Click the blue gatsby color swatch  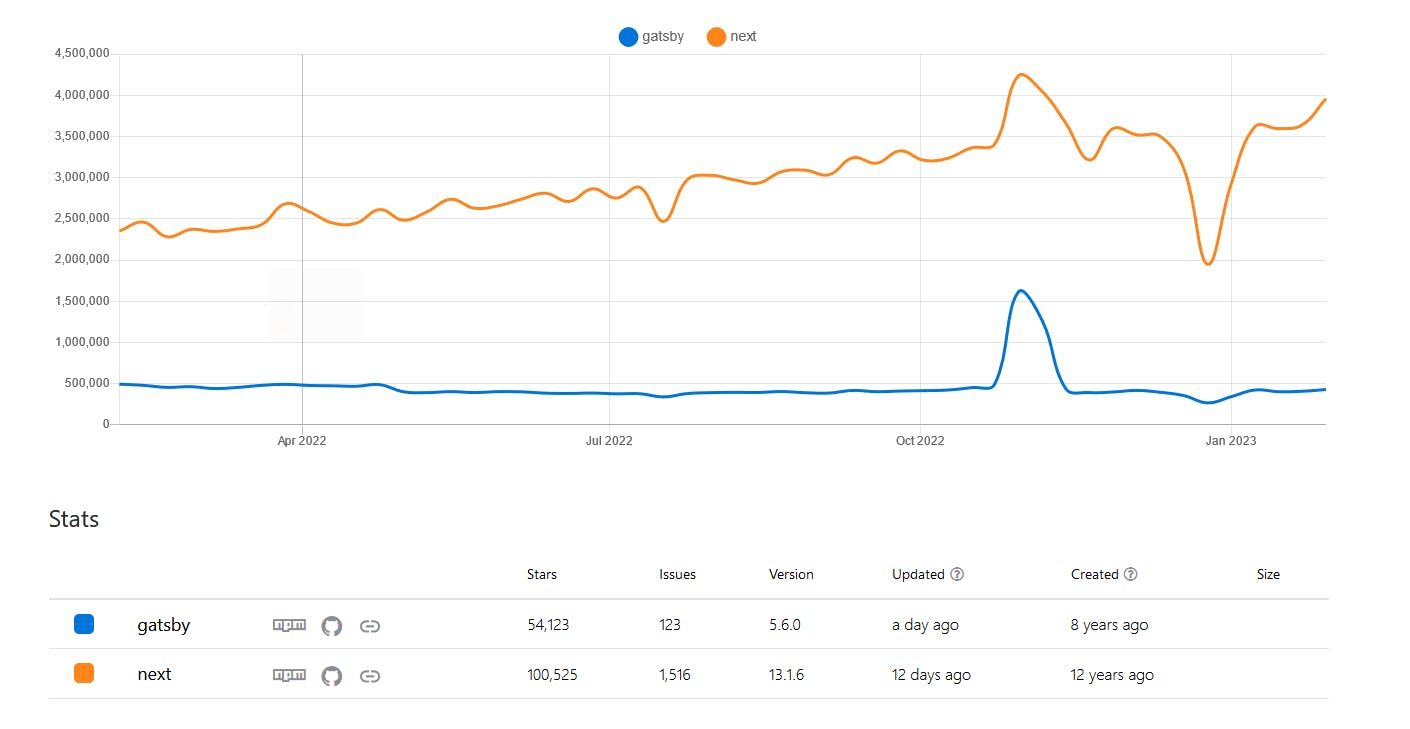point(84,624)
